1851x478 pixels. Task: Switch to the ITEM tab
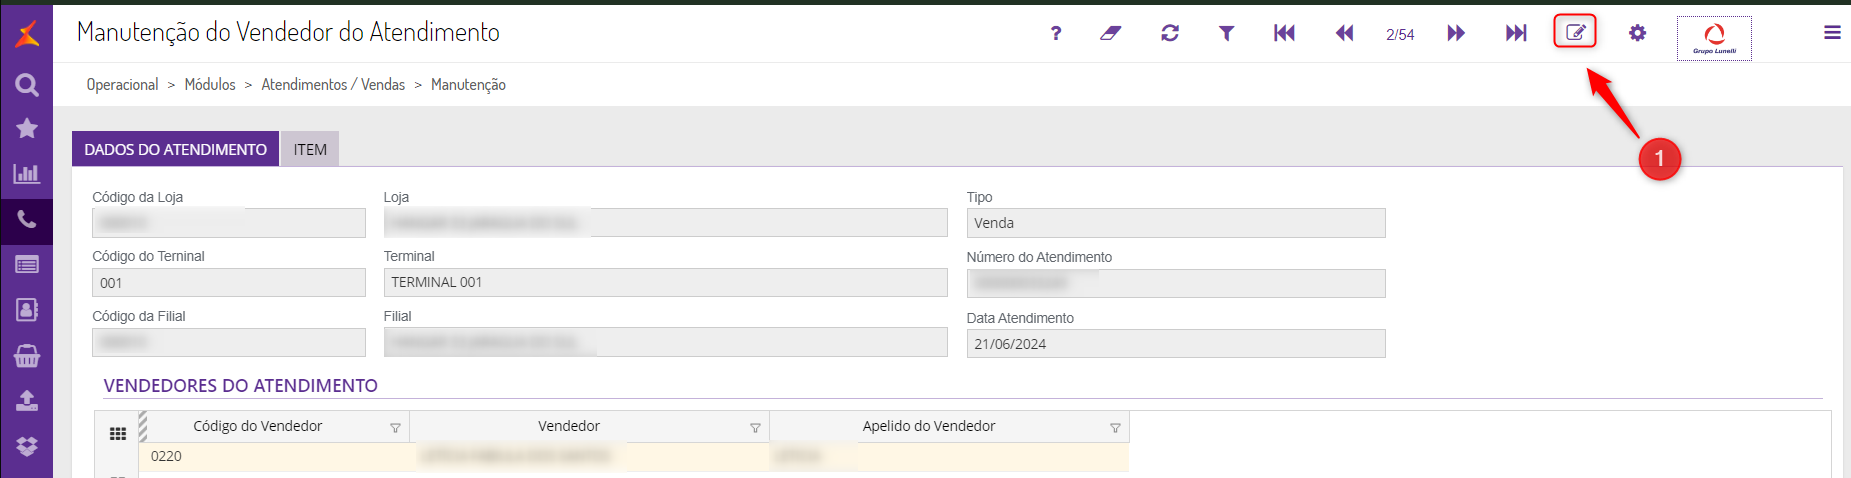pos(310,149)
